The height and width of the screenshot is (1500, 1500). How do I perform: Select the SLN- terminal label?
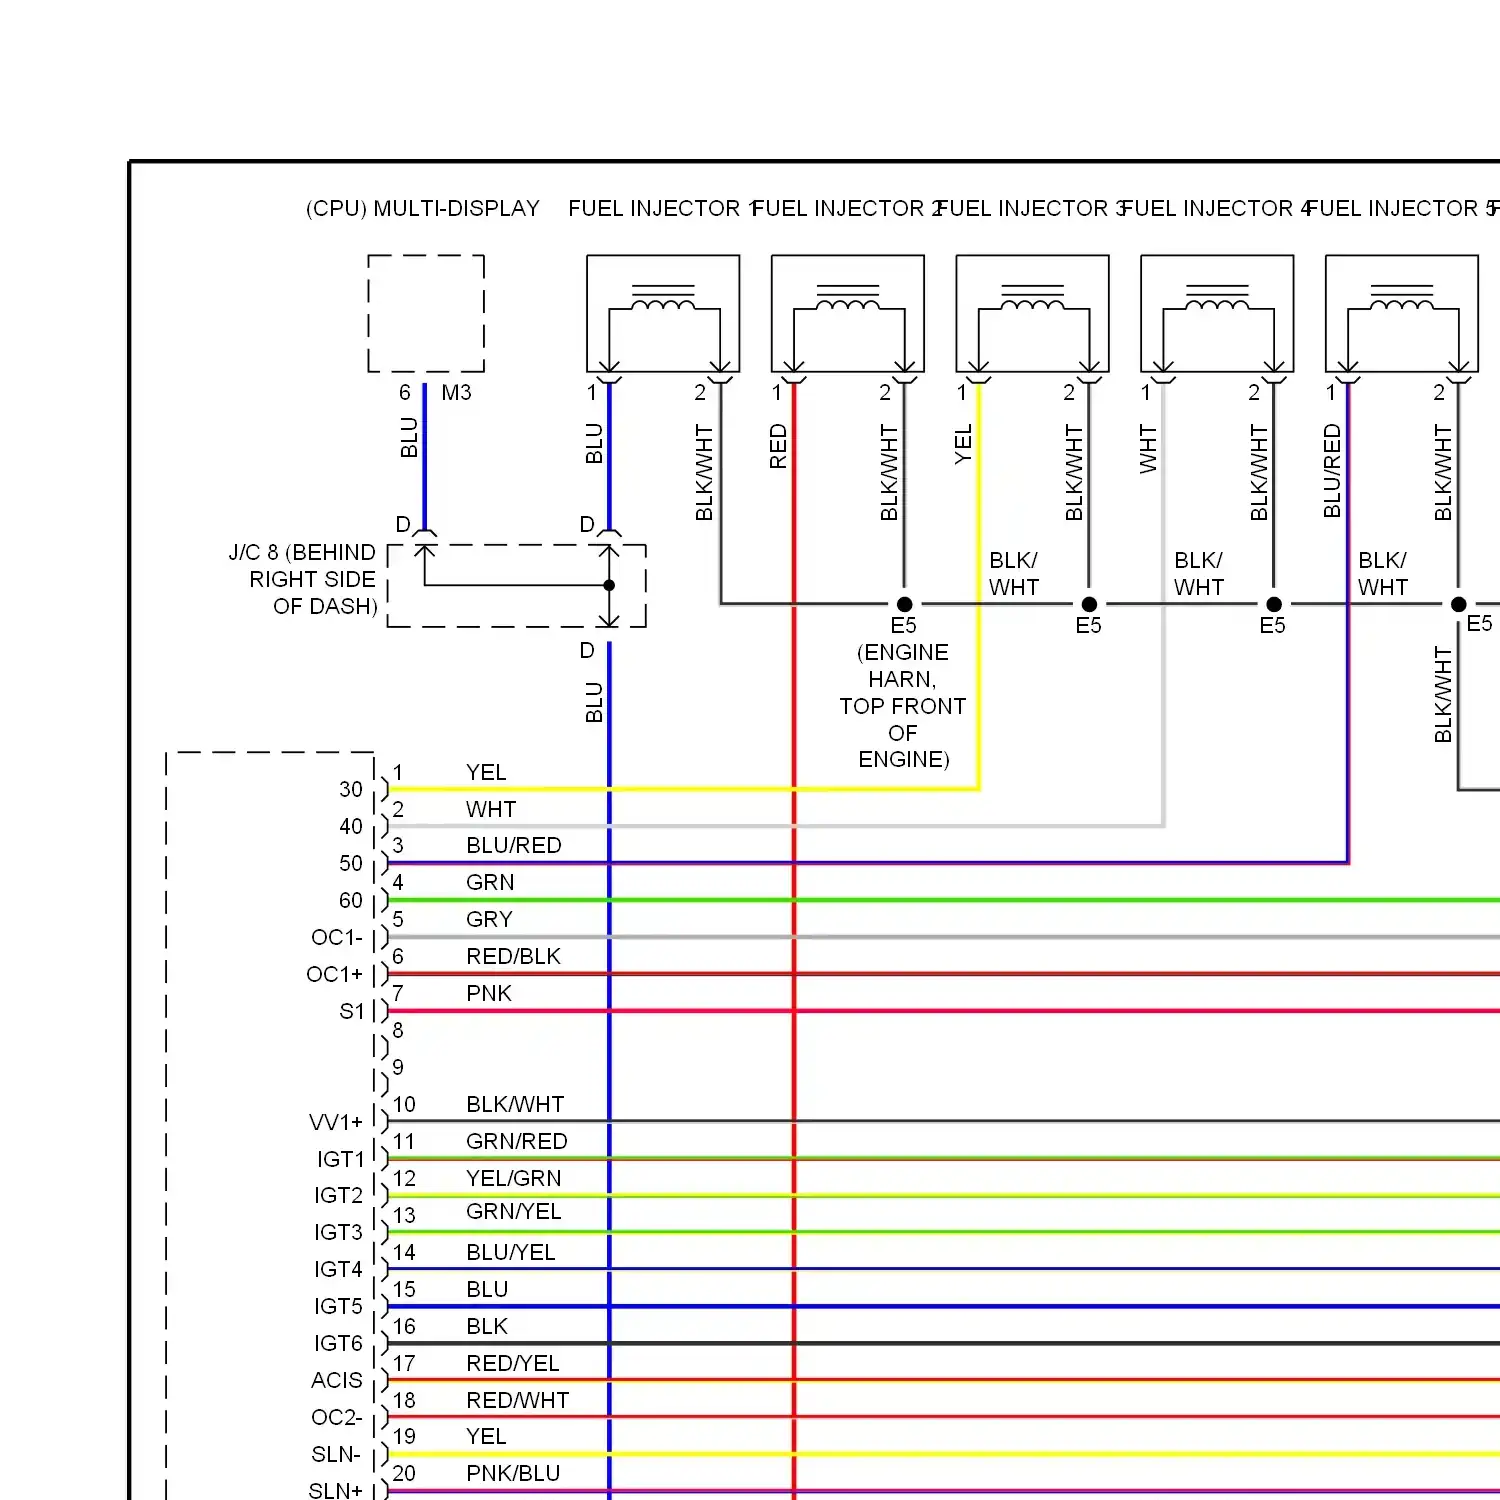(336, 1454)
